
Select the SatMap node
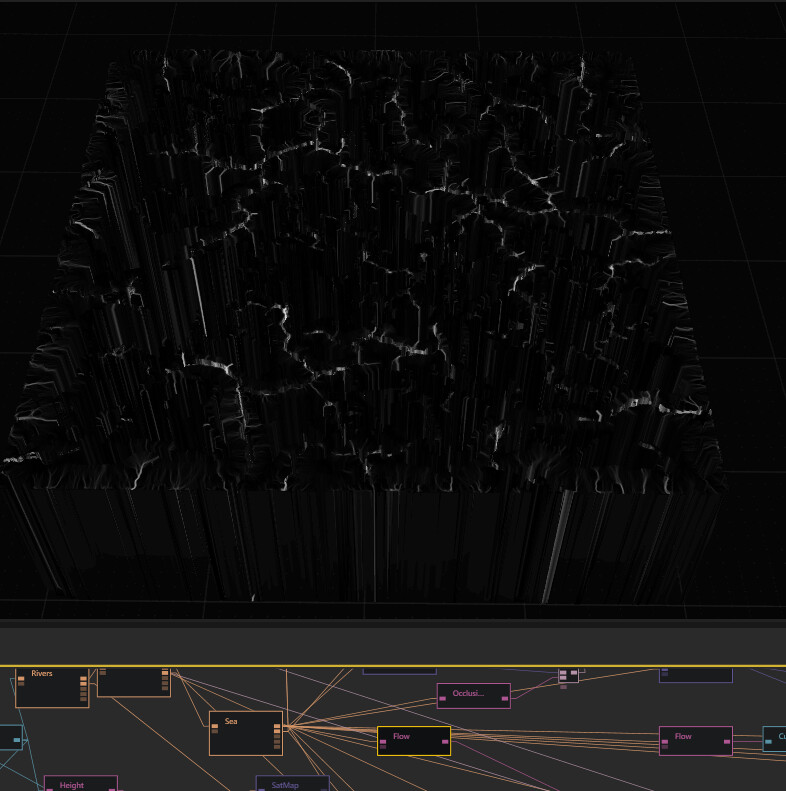tap(292, 785)
